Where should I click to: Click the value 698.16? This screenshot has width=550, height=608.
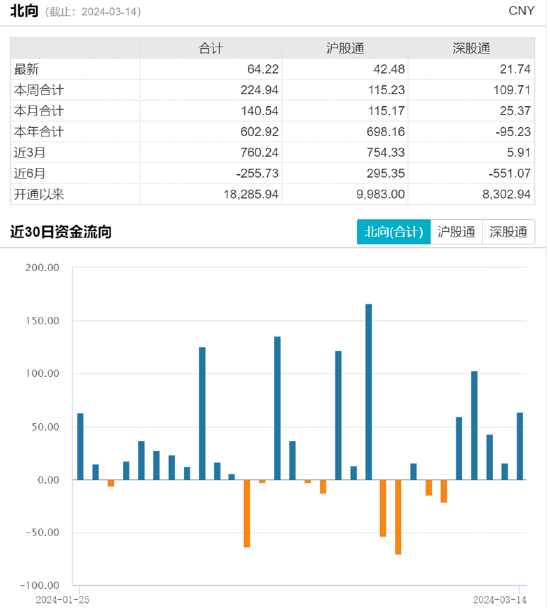point(386,132)
